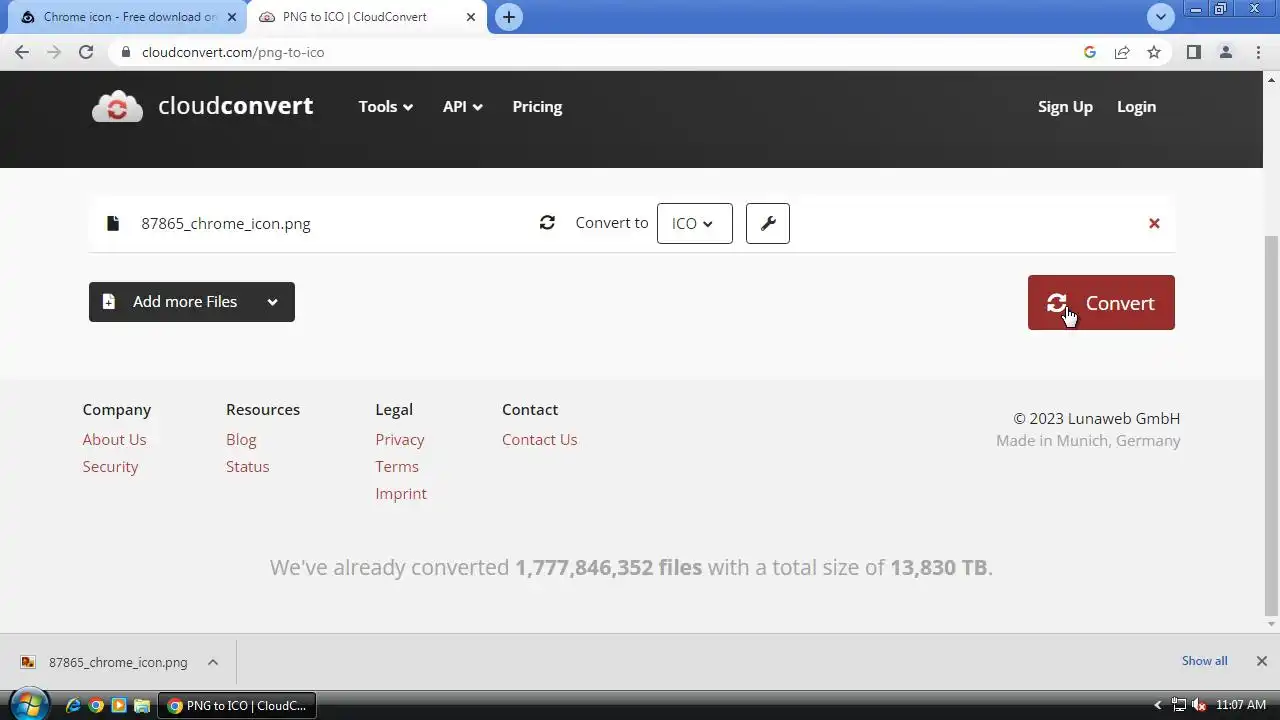Close the downloads bar with the X
This screenshot has width=1280, height=720.
pyautogui.click(x=1261, y=661)
